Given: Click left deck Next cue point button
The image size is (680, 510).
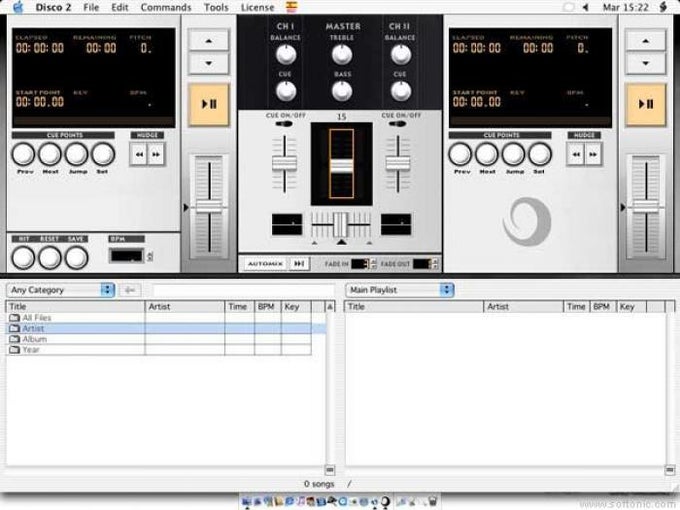Looking at the screenshot, I should point(50,154).
